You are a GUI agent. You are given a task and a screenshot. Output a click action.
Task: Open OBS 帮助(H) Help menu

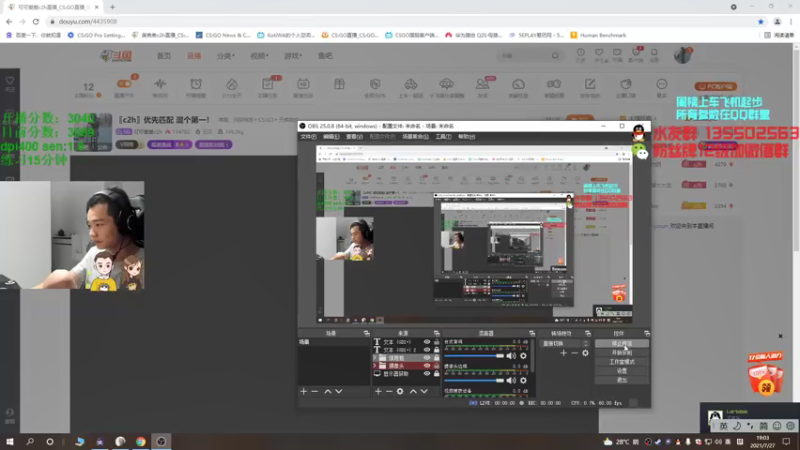click(x=466, y=137)
